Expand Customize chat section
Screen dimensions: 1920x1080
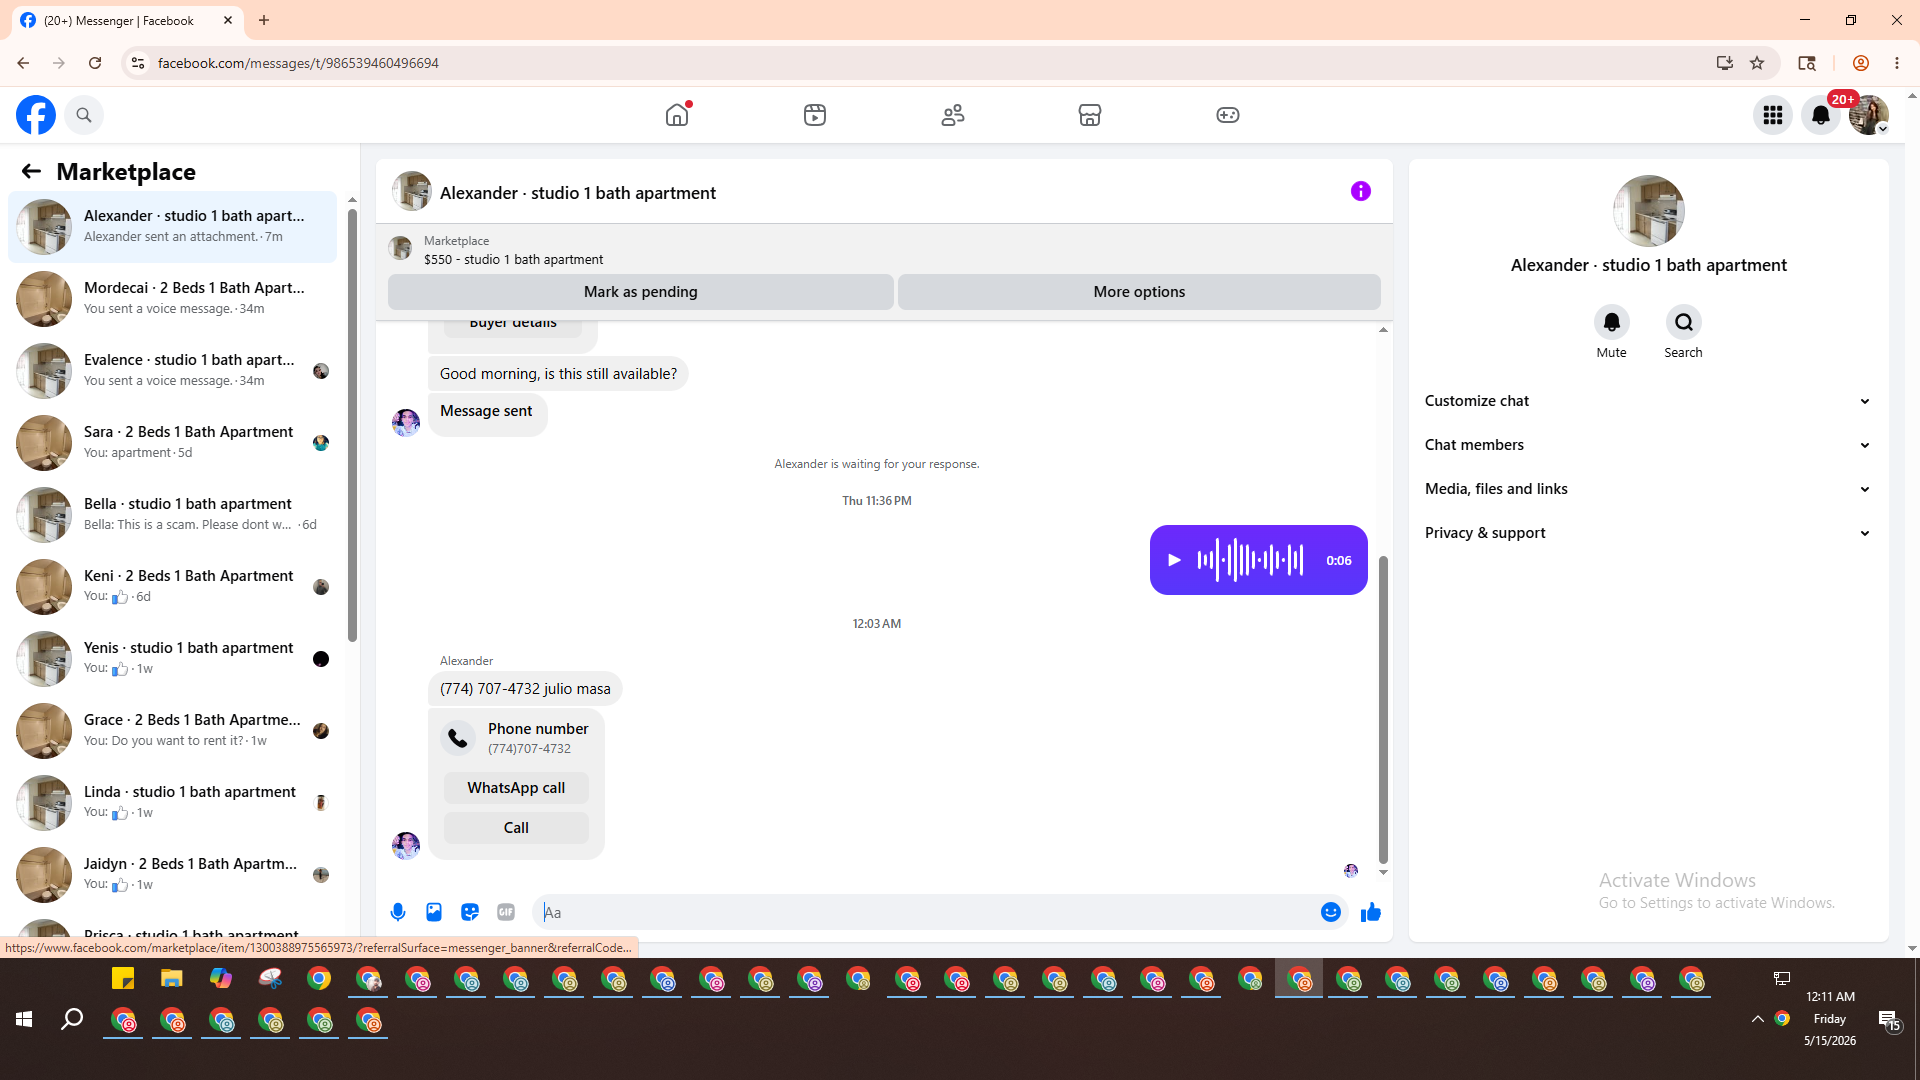pyautogui.click(x=1648, y=401)
